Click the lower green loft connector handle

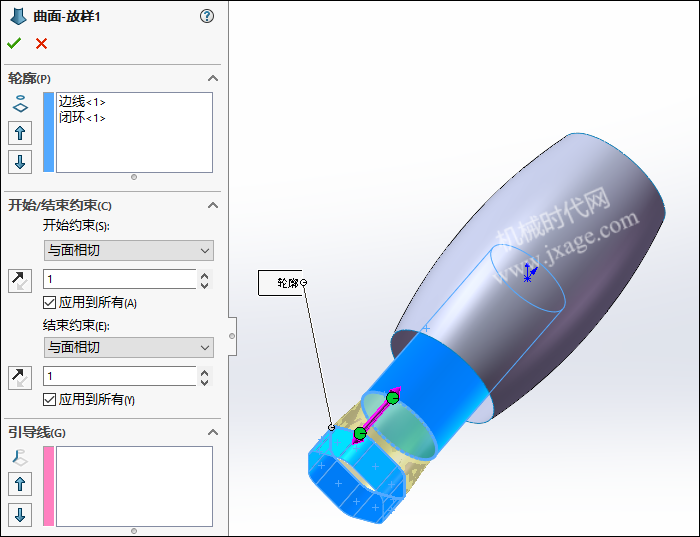coord(360,433)
